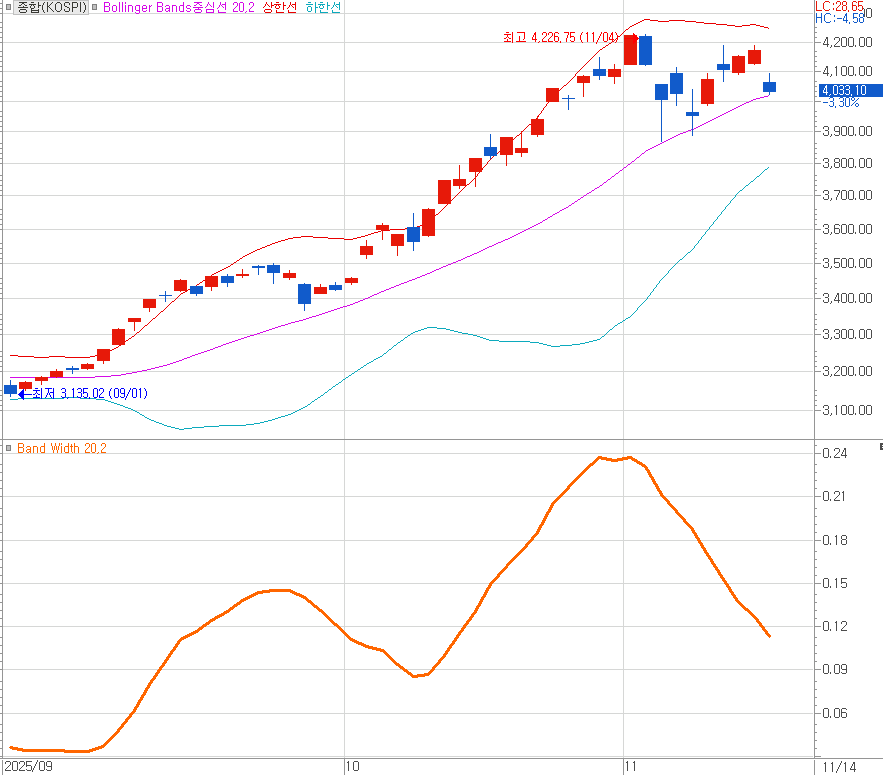The width and height of the screenshot is (883, 775).
Task: Click the blue arrow at 최저 3,135.02 marker
Action: click(x=25, y=394)
